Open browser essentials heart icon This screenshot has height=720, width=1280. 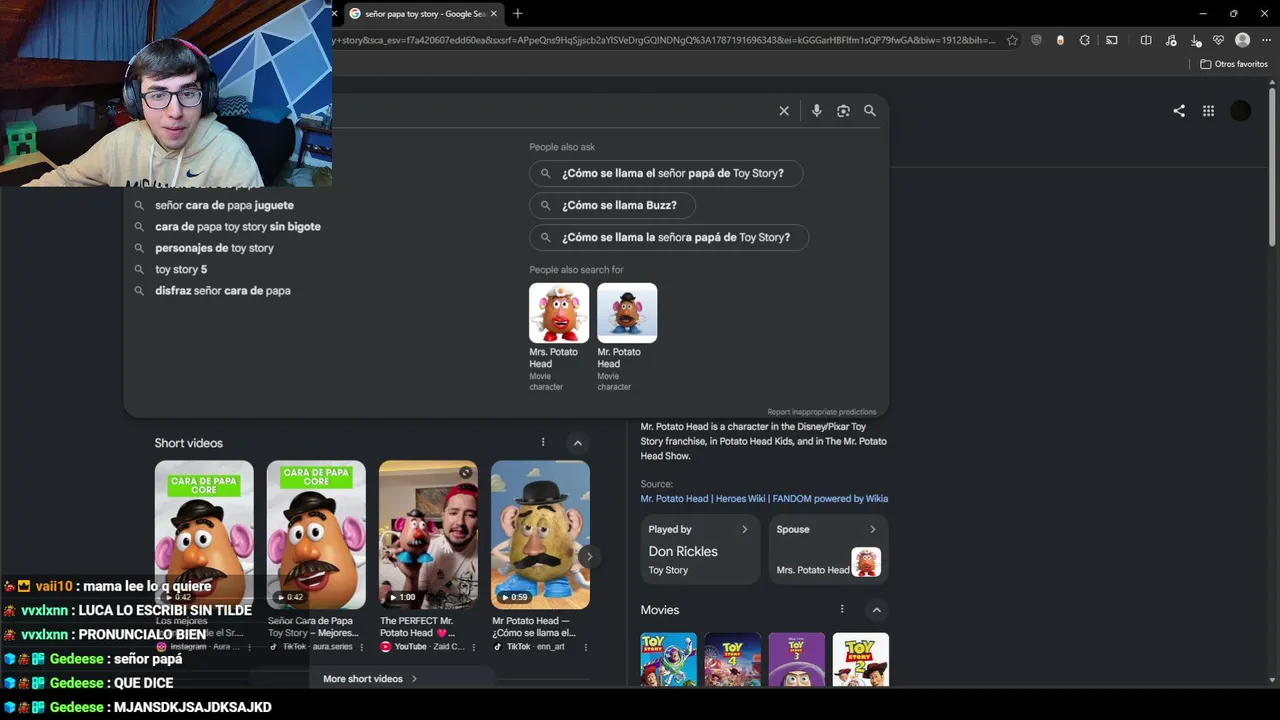1218,40
